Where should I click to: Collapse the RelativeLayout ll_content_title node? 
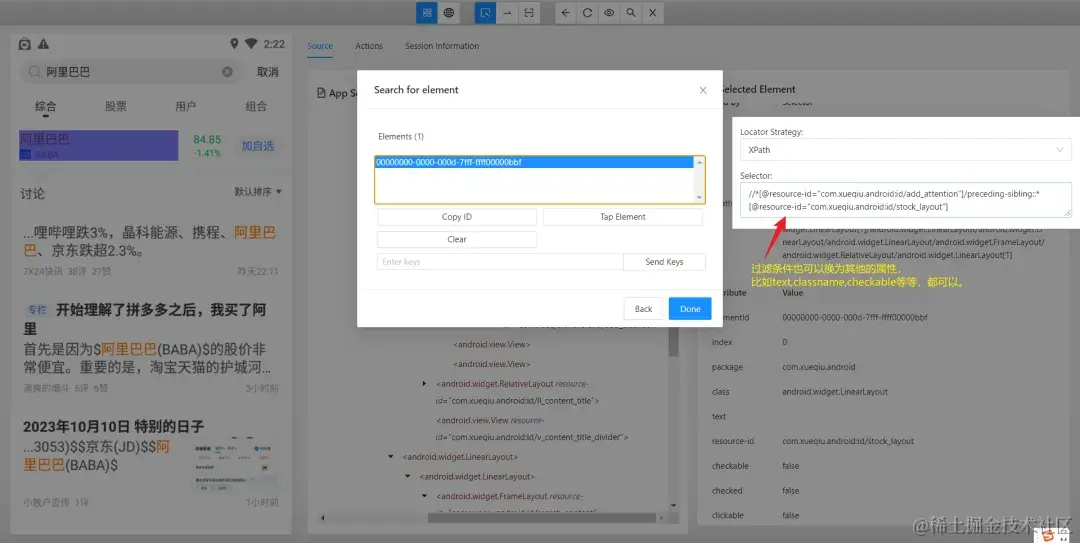[x=424, y=383]
